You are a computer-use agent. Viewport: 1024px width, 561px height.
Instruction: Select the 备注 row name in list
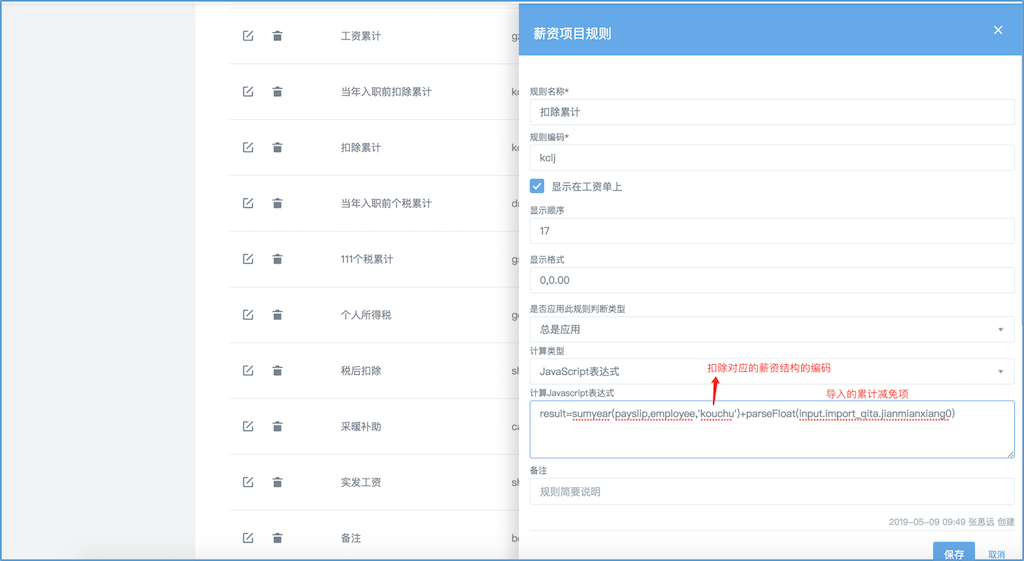351,538
